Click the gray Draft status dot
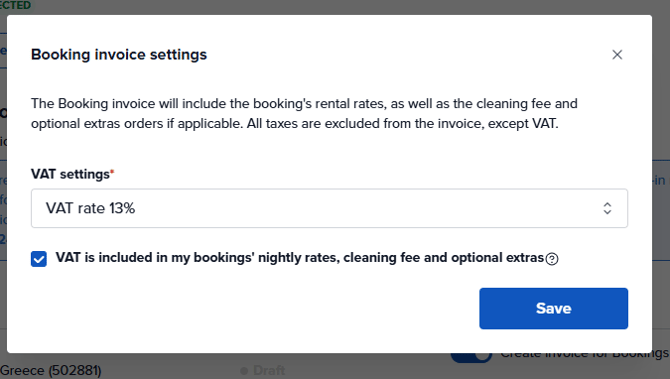Screen dimensions: 670x379 pyautogui.click(x=244, y=370)
